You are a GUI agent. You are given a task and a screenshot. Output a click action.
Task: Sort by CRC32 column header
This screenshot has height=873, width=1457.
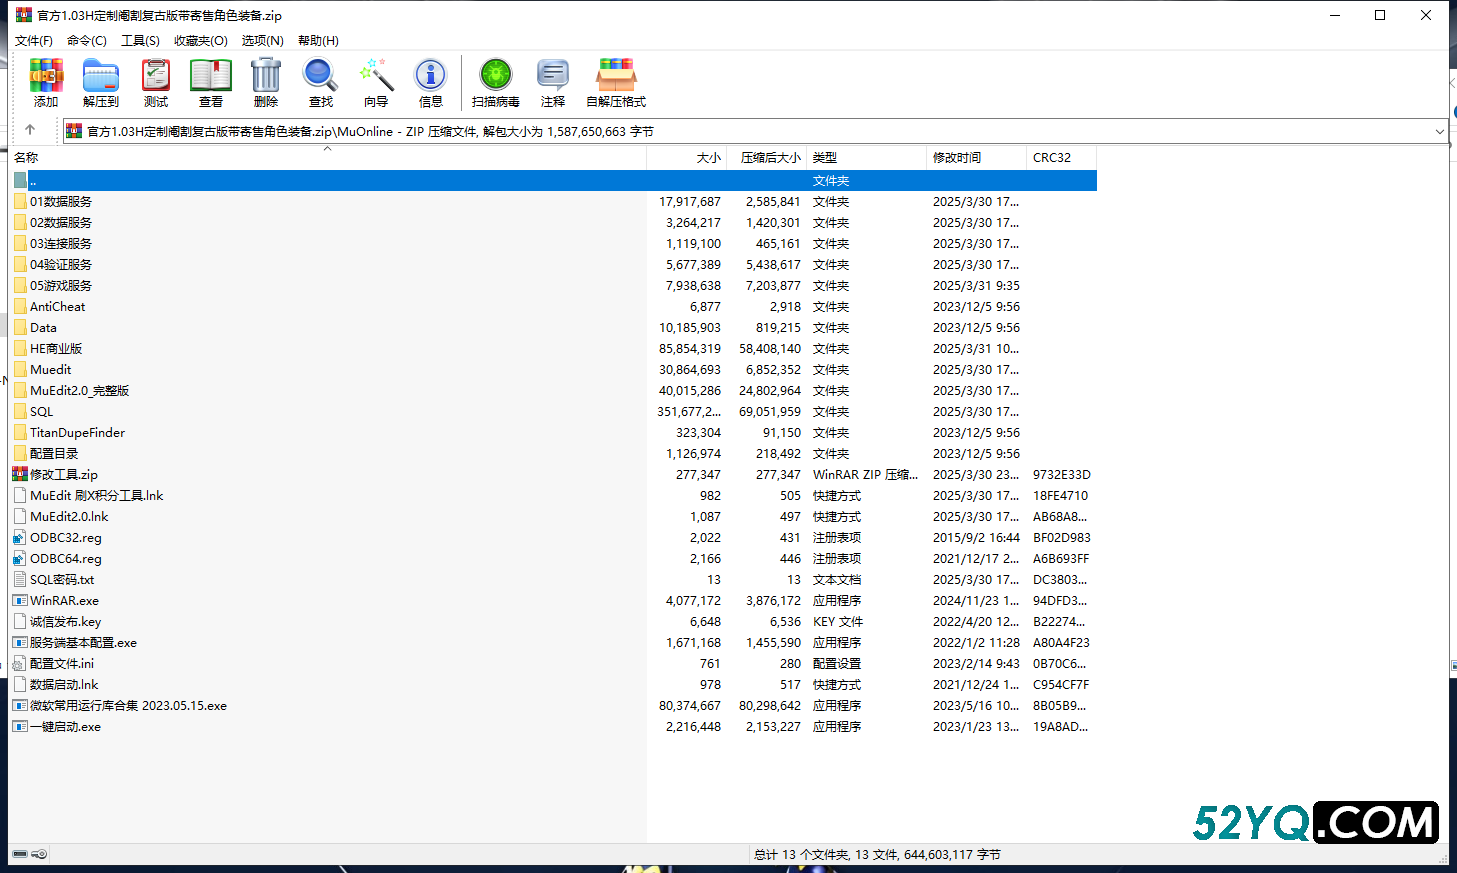[x=1061, y=157]
